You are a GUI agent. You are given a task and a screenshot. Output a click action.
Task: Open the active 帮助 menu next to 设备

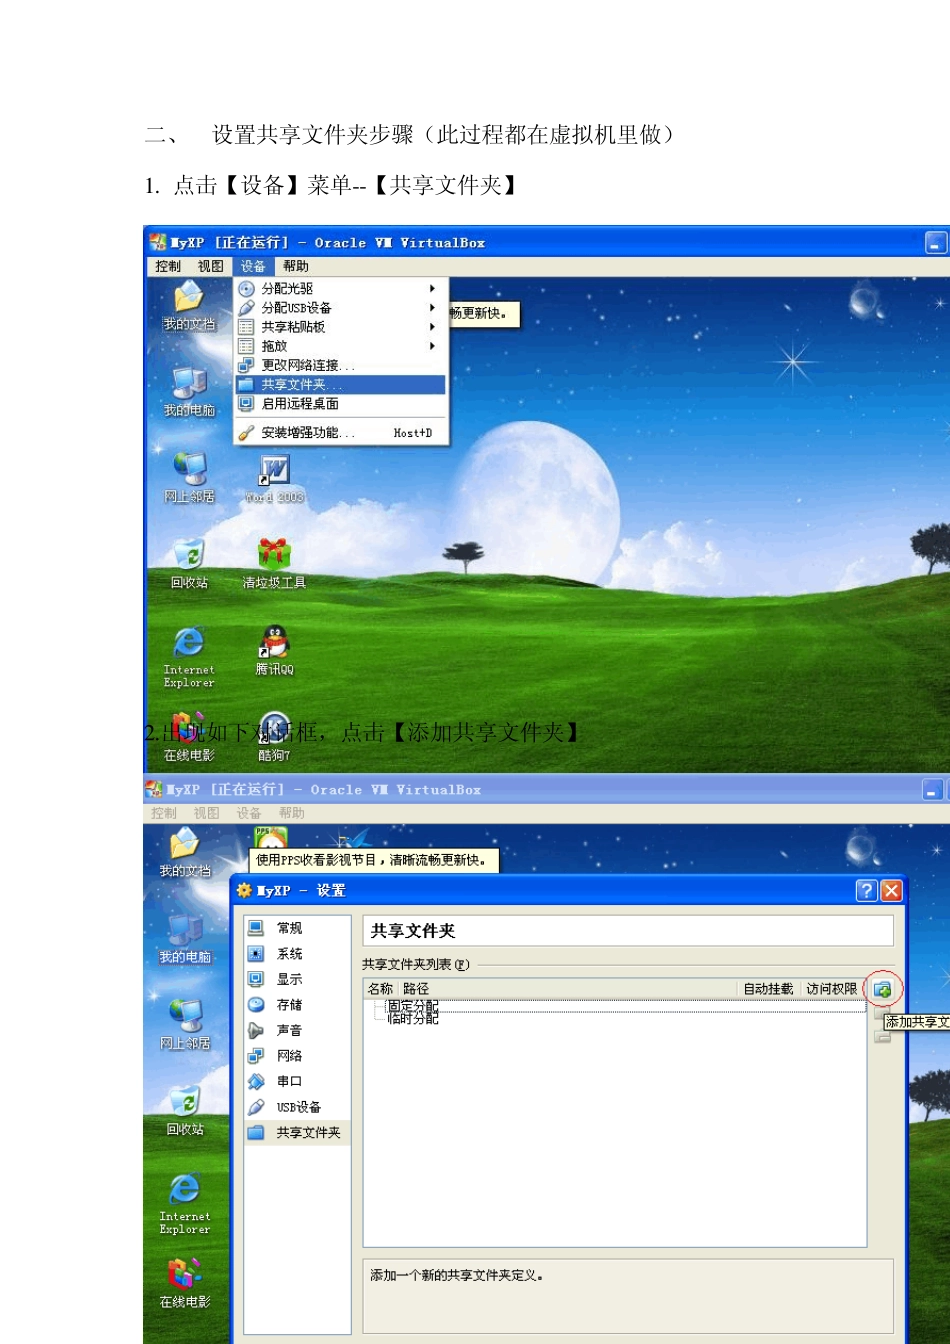point(296,266)
